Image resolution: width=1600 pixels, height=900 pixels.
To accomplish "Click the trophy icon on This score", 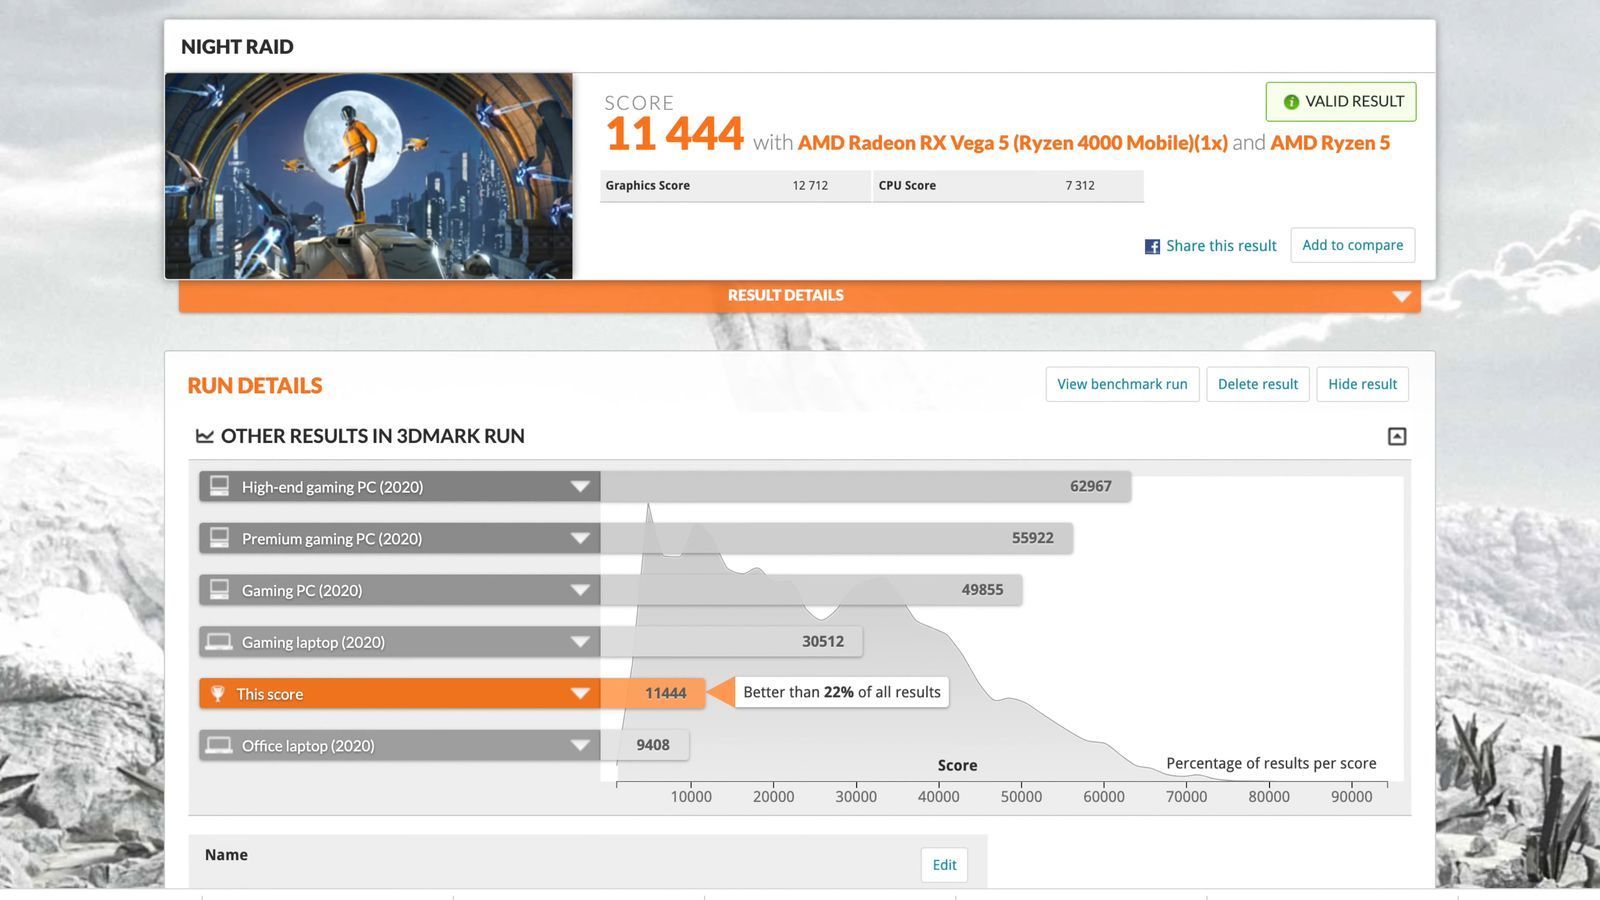I will pyautogui.click(x=218, y=693).
